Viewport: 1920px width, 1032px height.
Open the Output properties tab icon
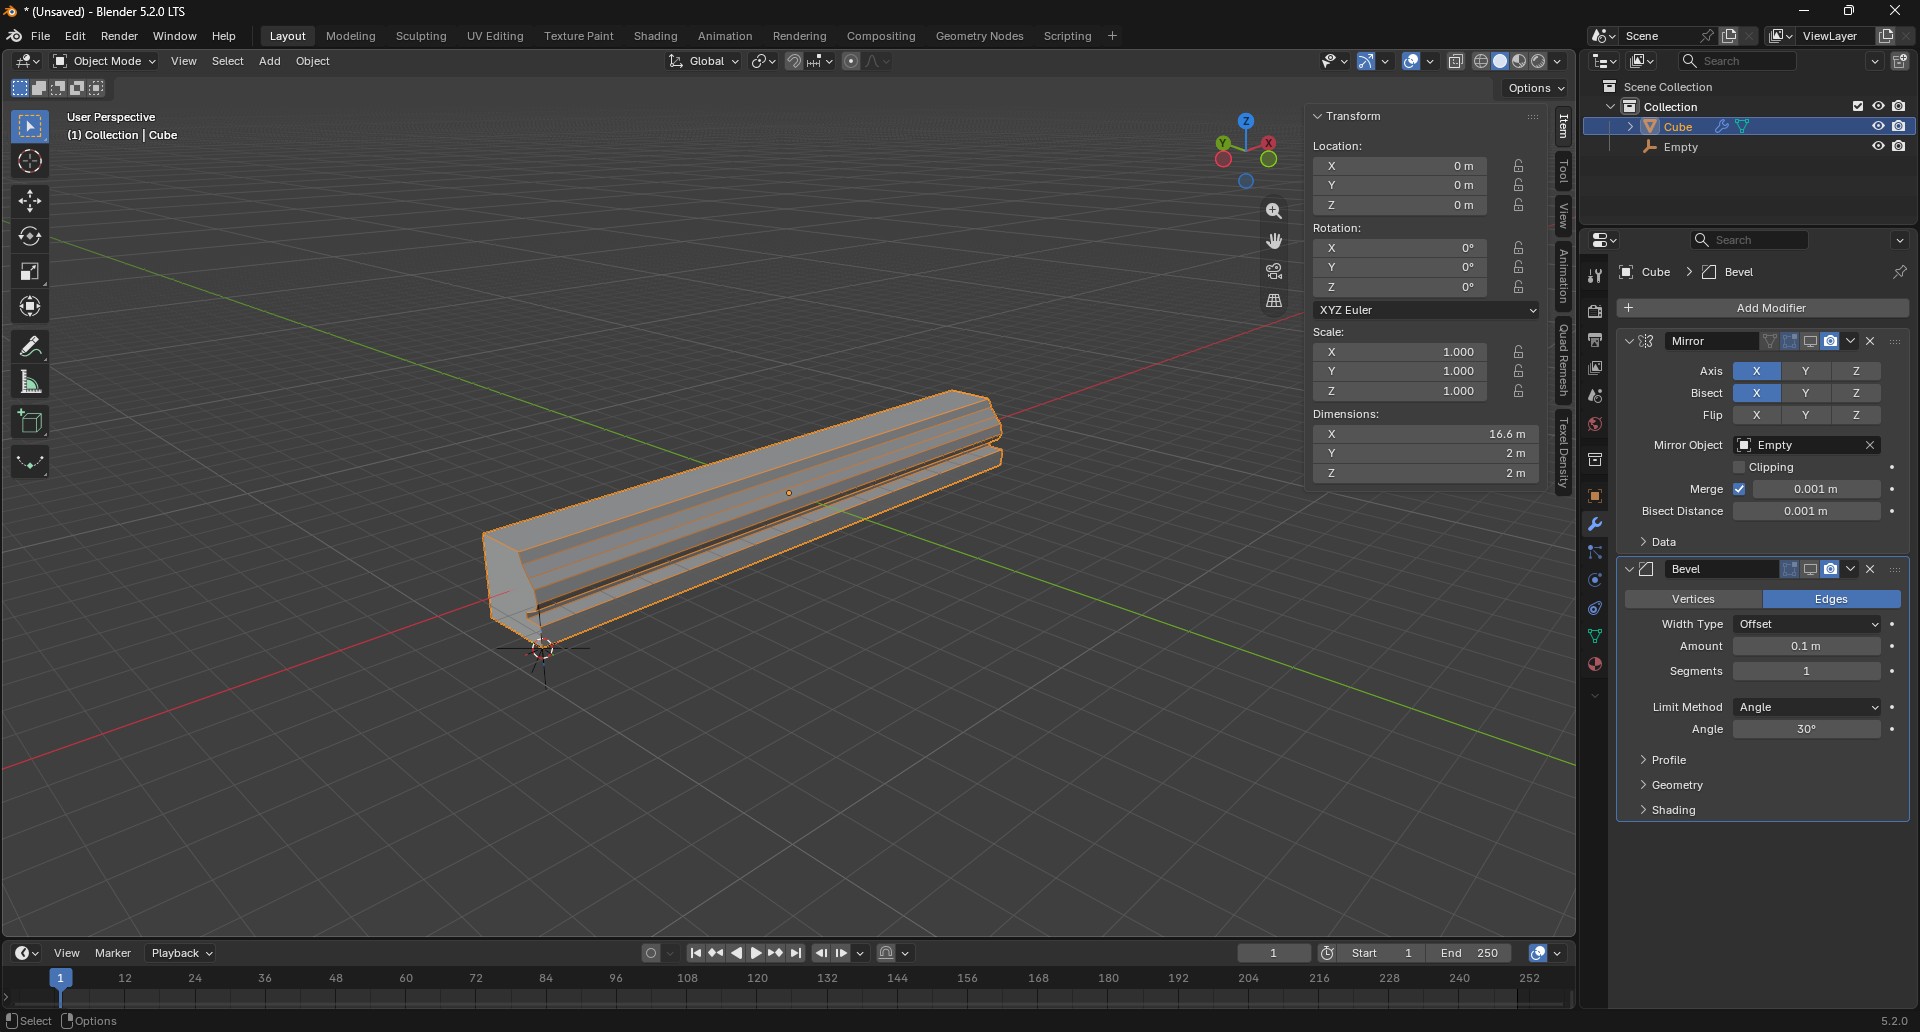tap(1595, 340)
